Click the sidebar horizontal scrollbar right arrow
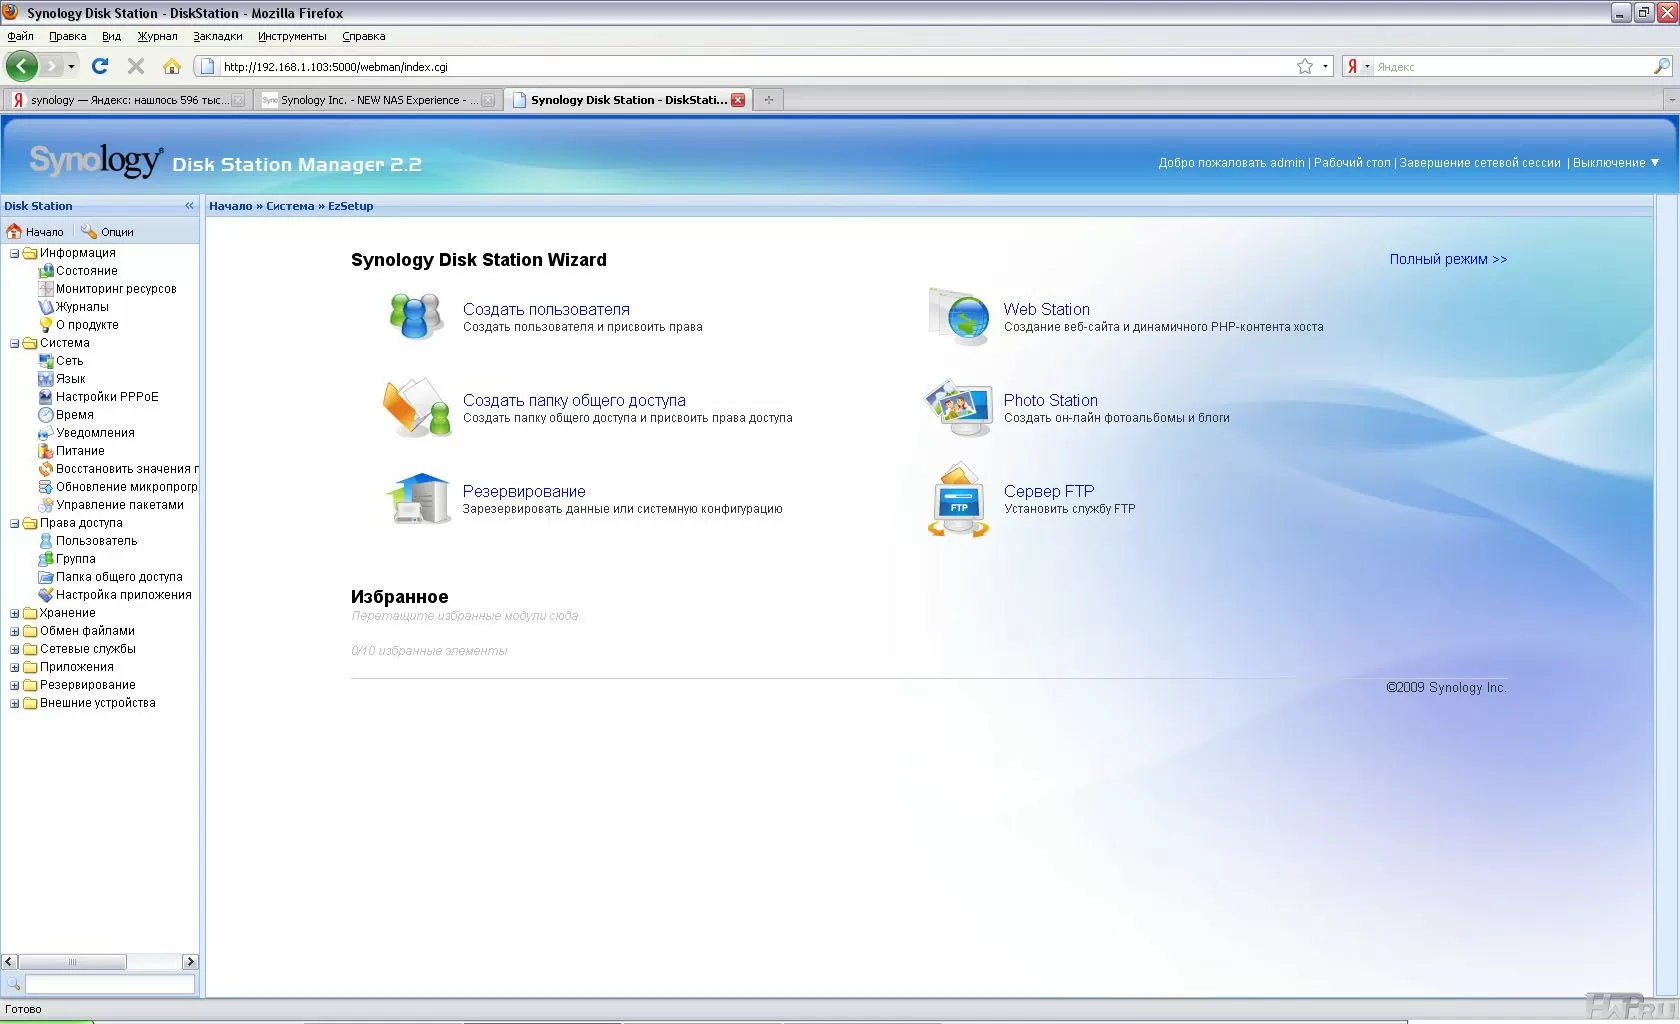The image size is (1680, 1024). click(x=189, y=961)
